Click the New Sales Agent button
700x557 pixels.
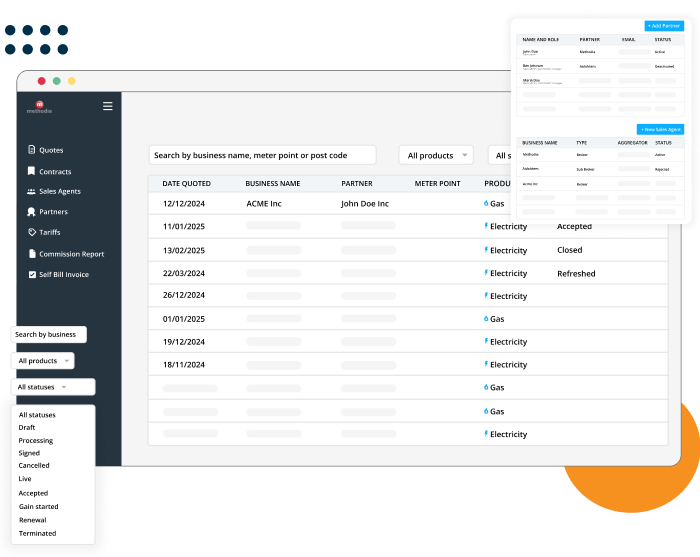point(660,130)
